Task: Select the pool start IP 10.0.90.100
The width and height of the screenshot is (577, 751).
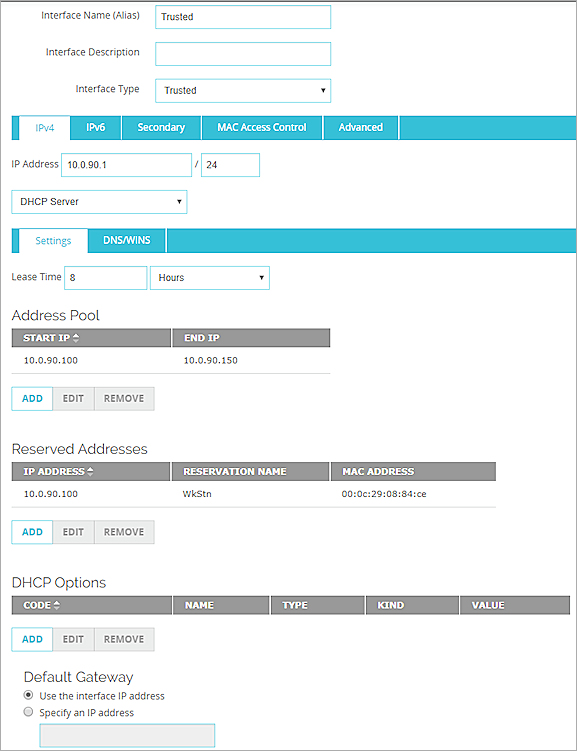Action: click(x=51, y=360)
